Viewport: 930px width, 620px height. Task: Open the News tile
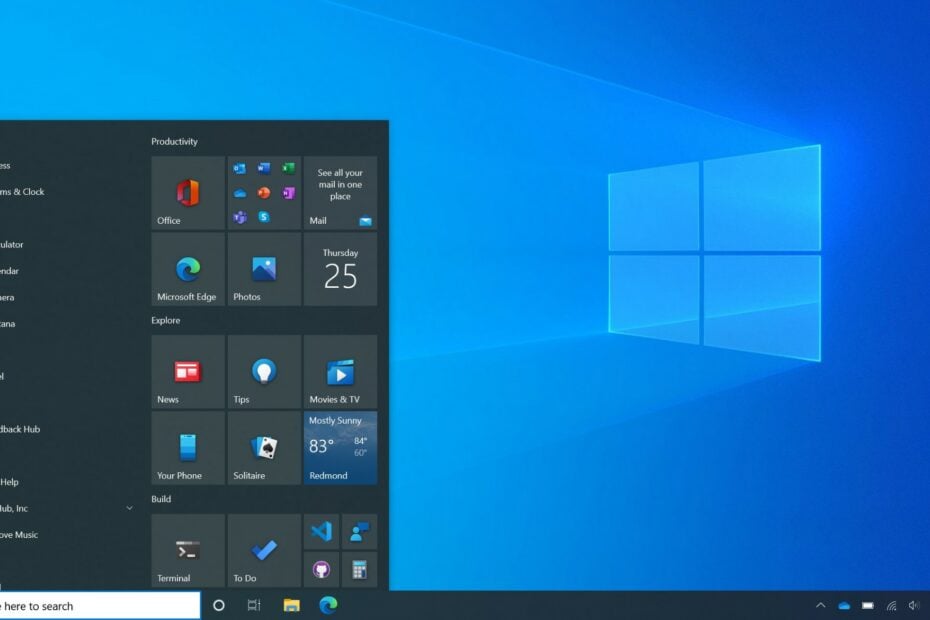pyautogui.click(x=186, y=371)
